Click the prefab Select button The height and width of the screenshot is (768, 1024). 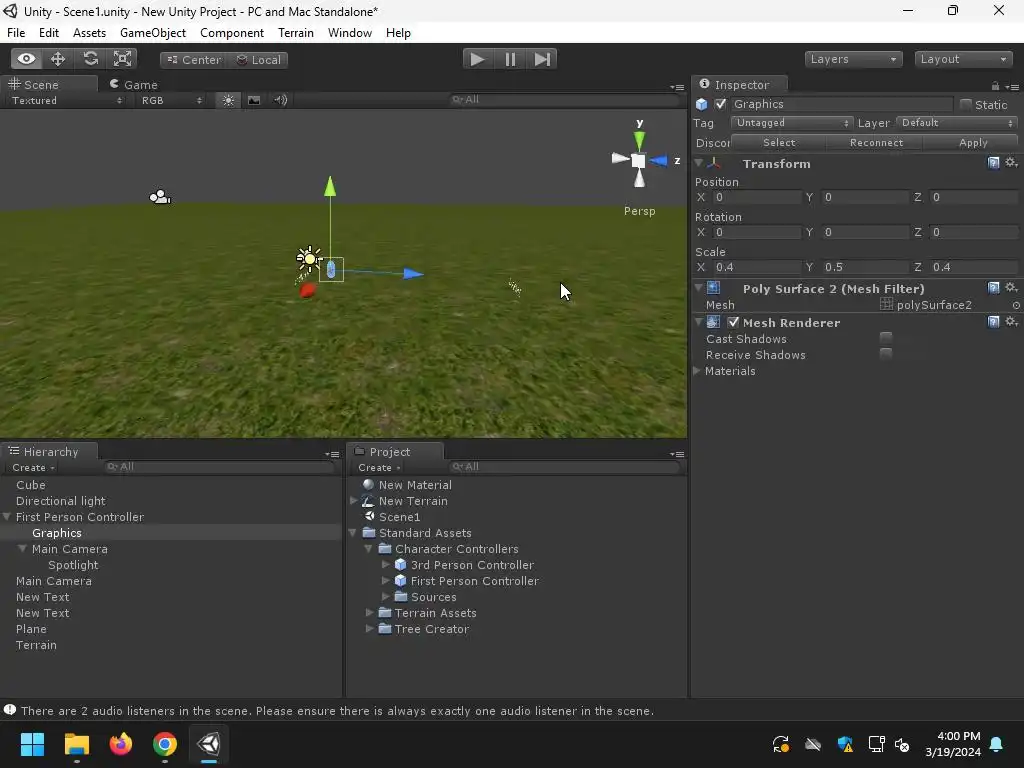click(x=779, y=142)
